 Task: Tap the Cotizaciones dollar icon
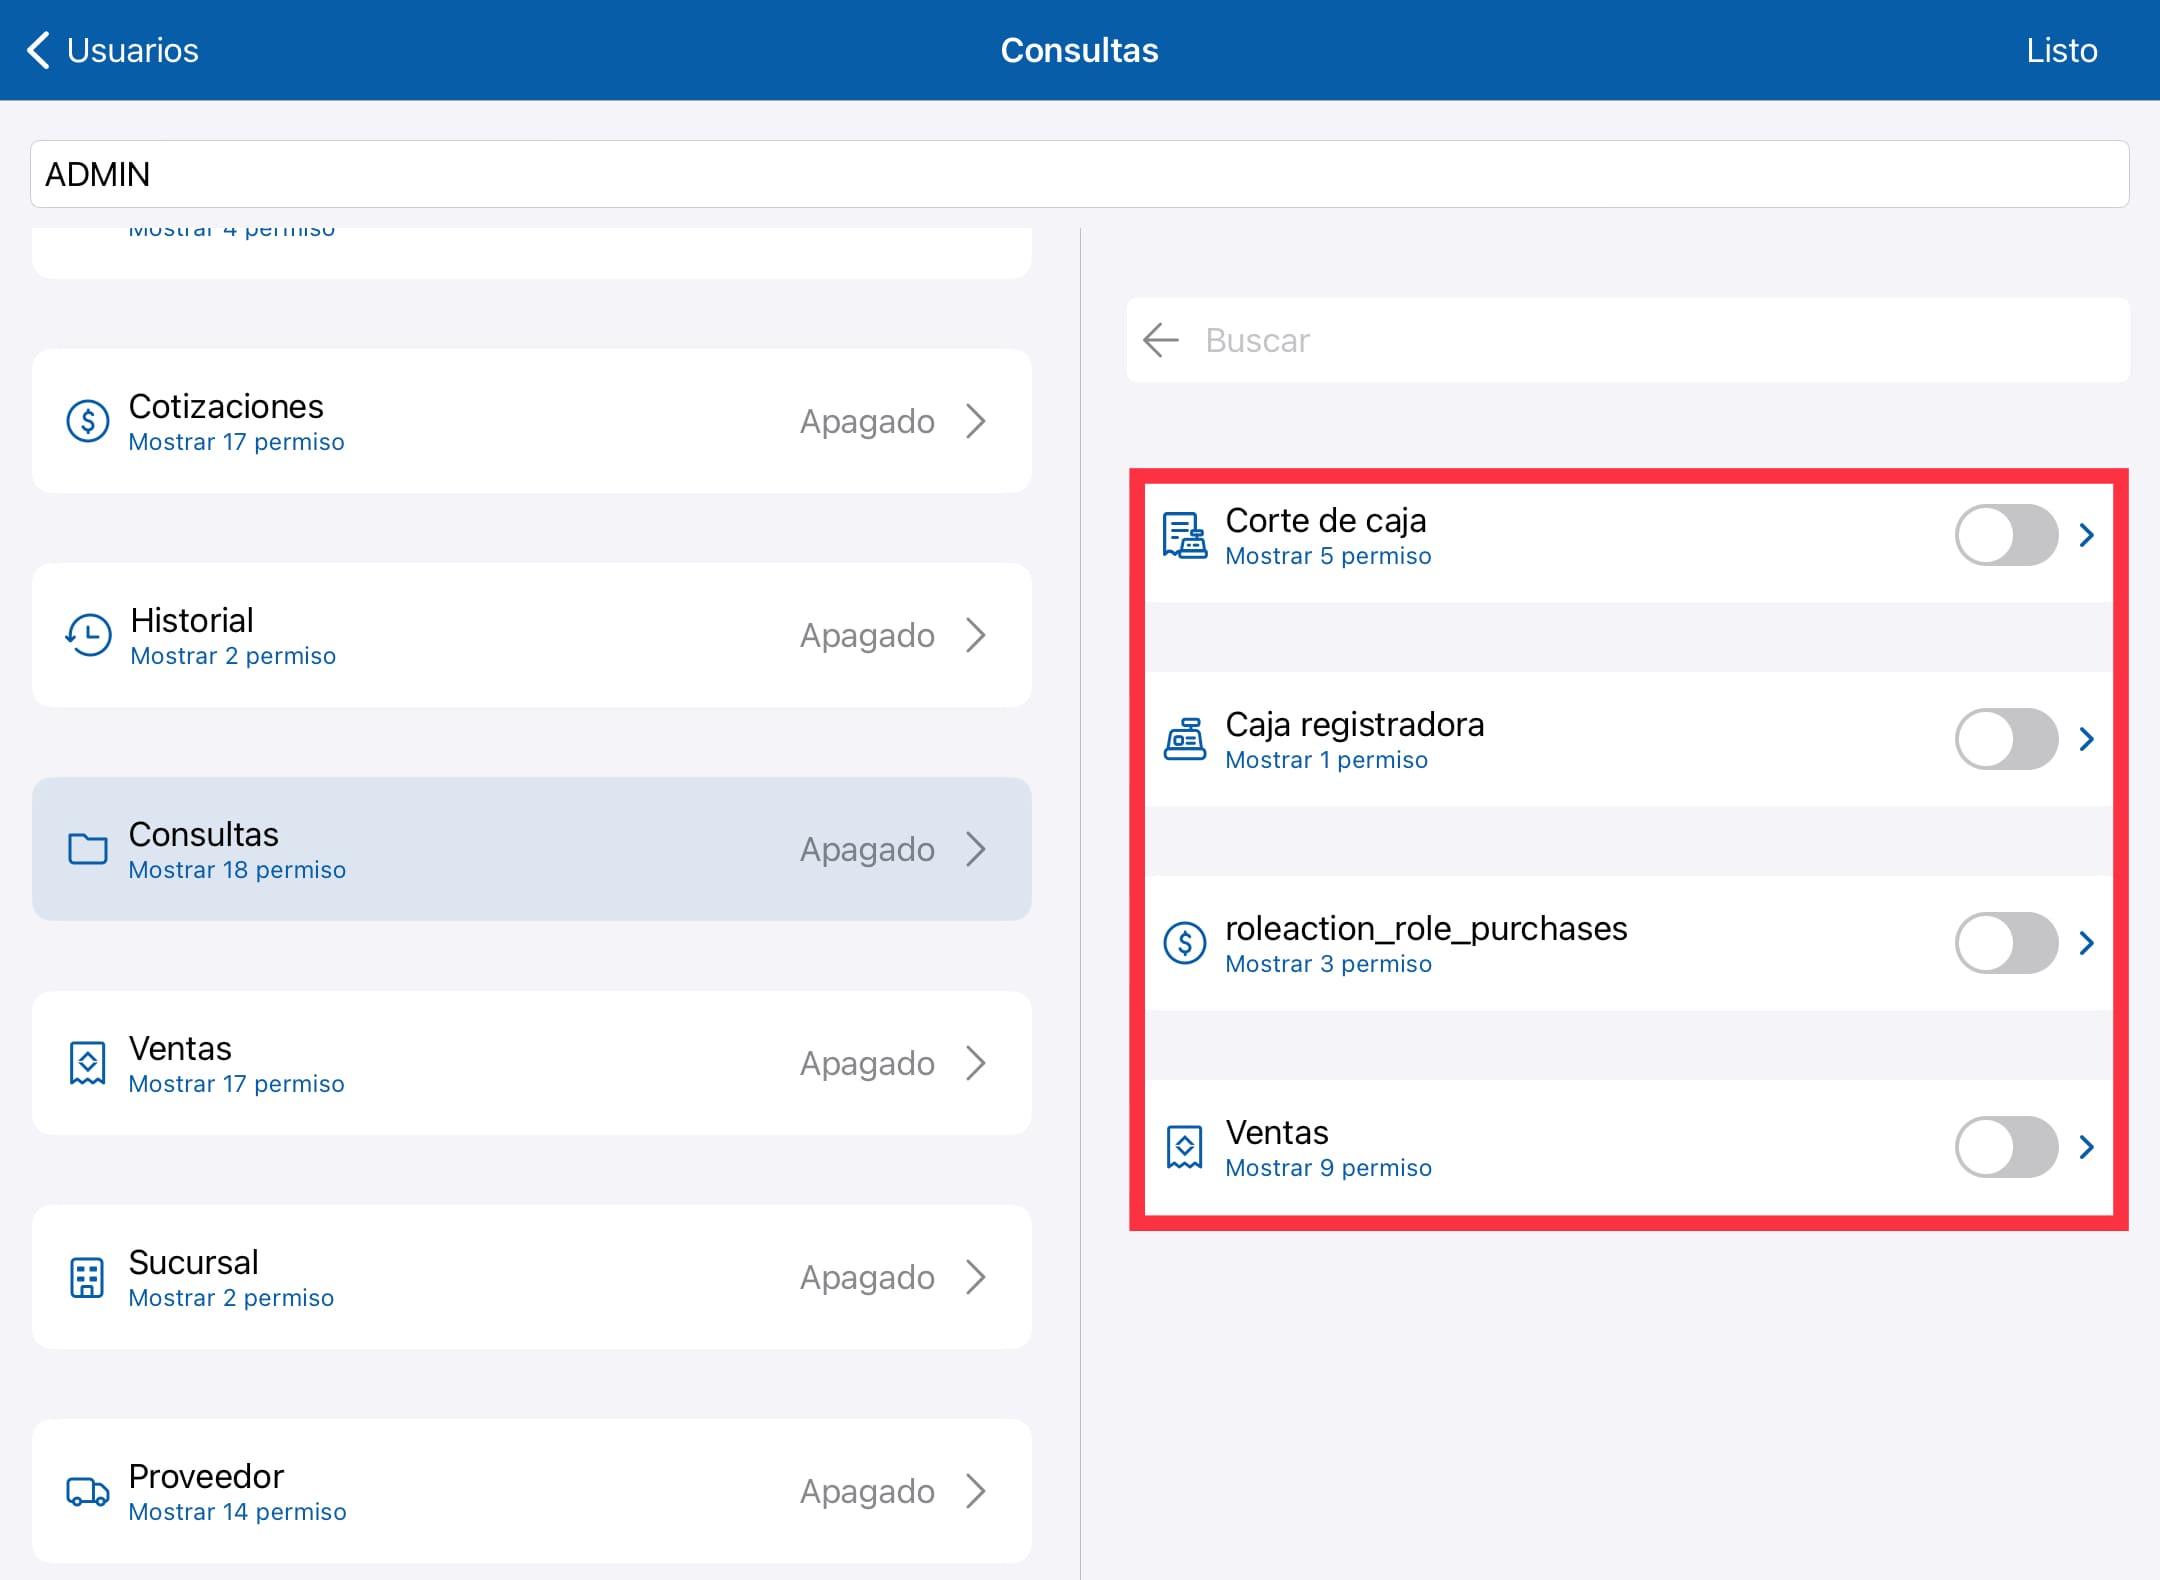[x=88, y=421]
